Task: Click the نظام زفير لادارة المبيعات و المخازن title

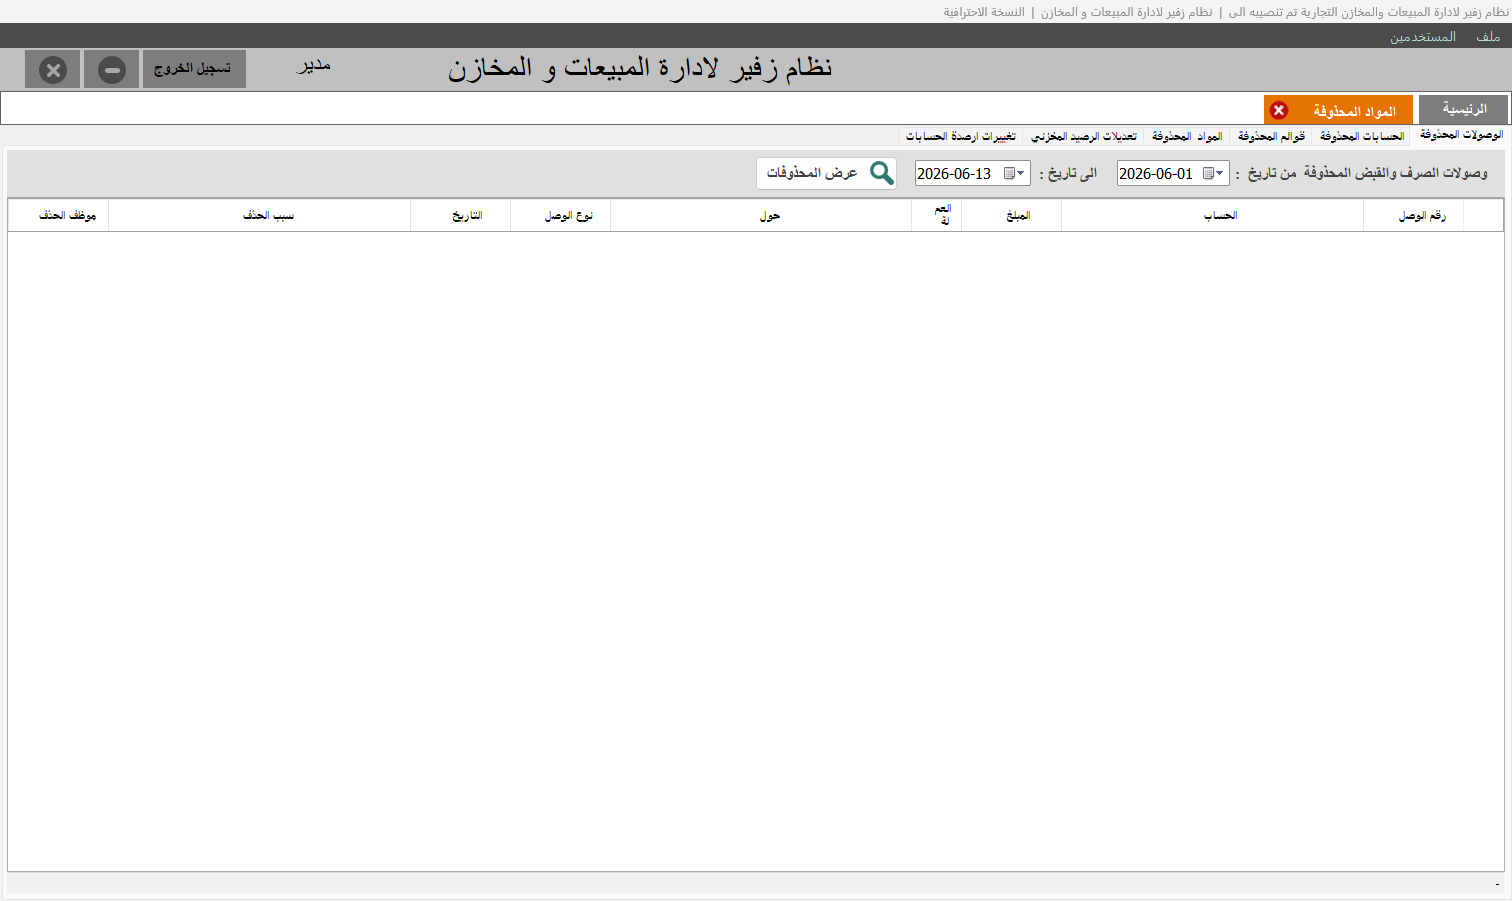Action: tap(640, 68)
